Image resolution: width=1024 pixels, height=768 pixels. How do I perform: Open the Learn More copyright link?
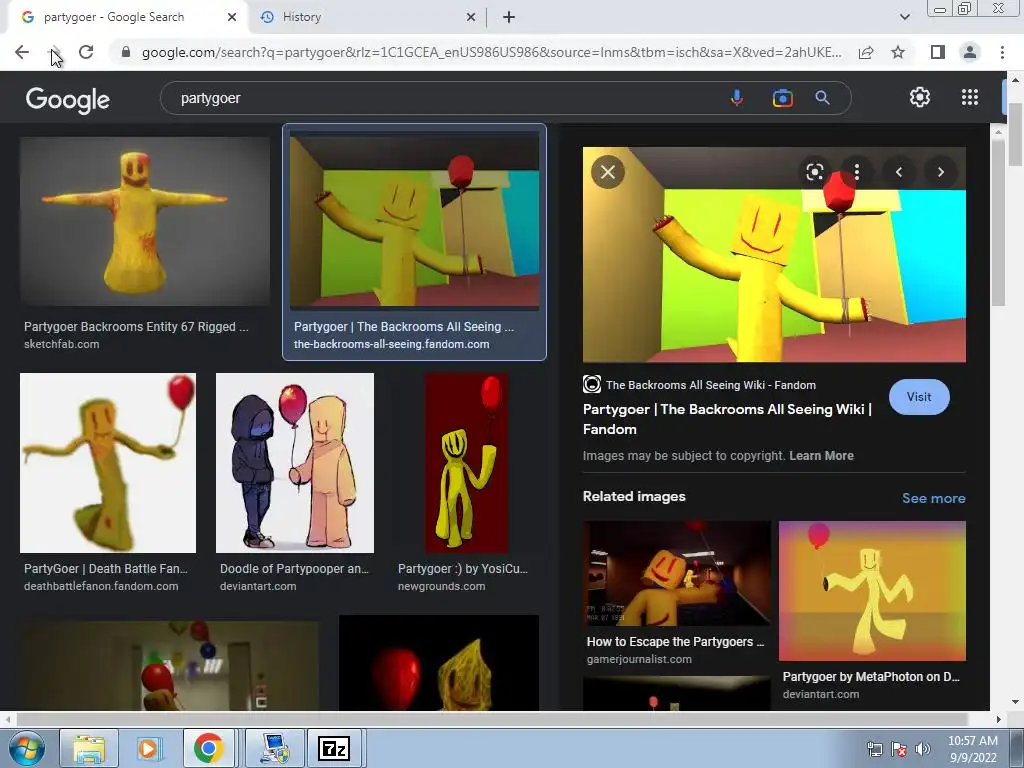pyautogui.click(x=821, y=456)
